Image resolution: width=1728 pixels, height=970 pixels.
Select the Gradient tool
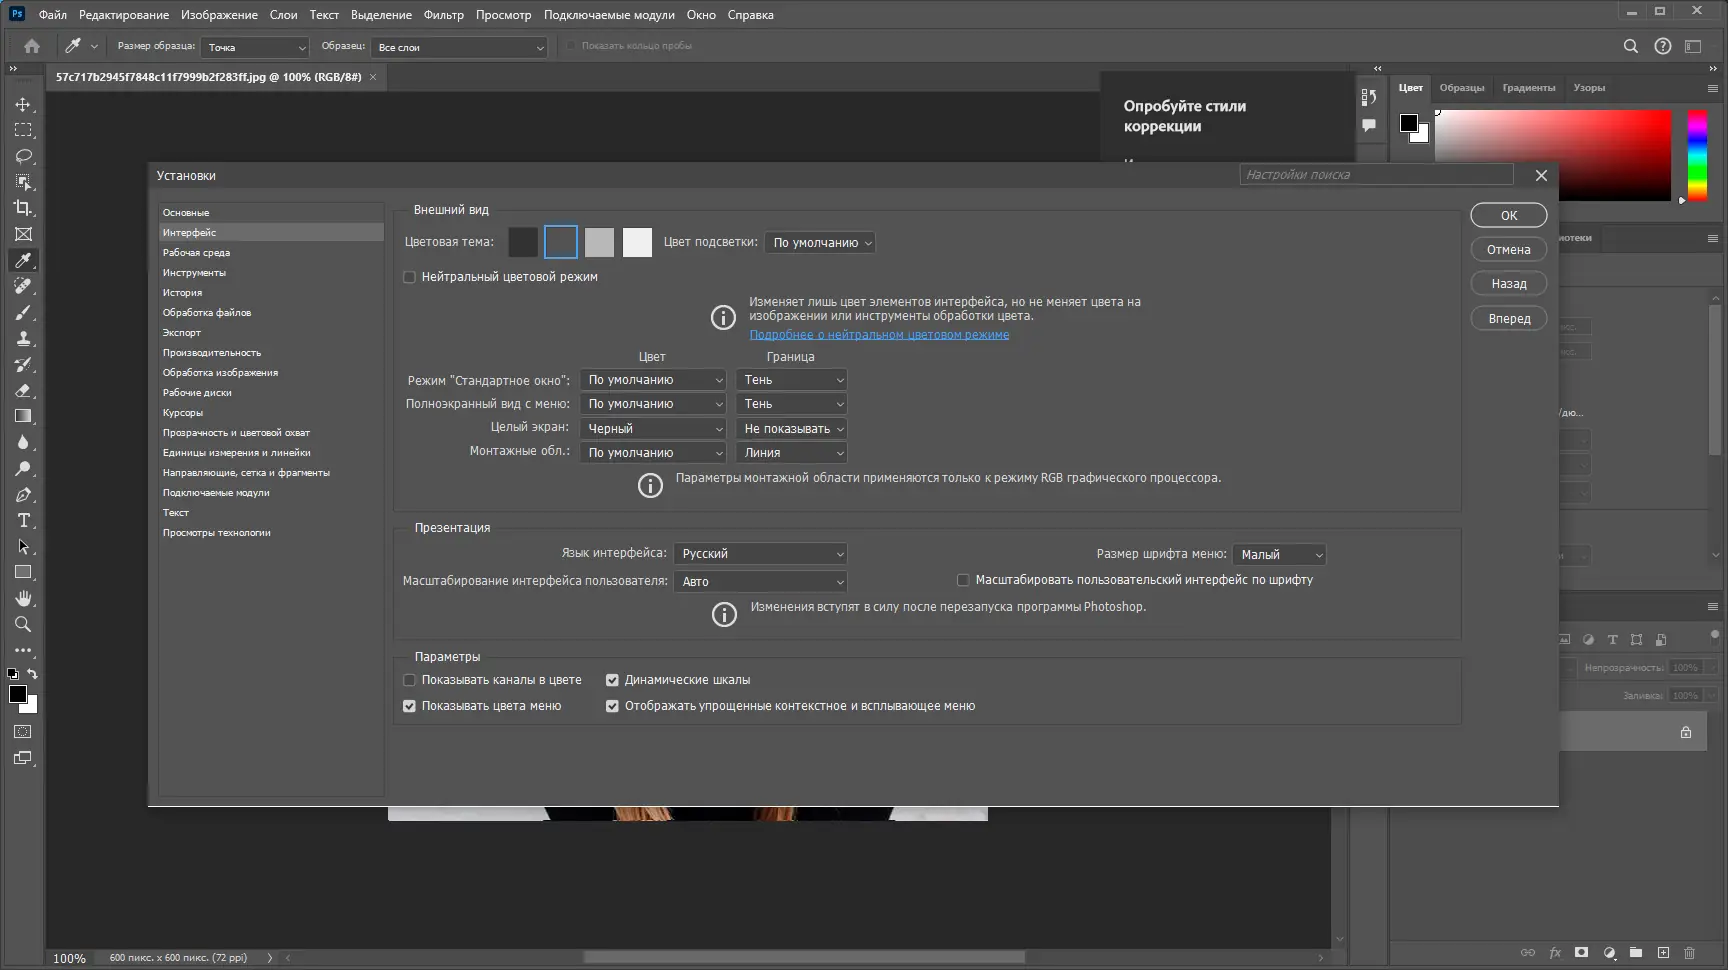[x=23, y=416]
